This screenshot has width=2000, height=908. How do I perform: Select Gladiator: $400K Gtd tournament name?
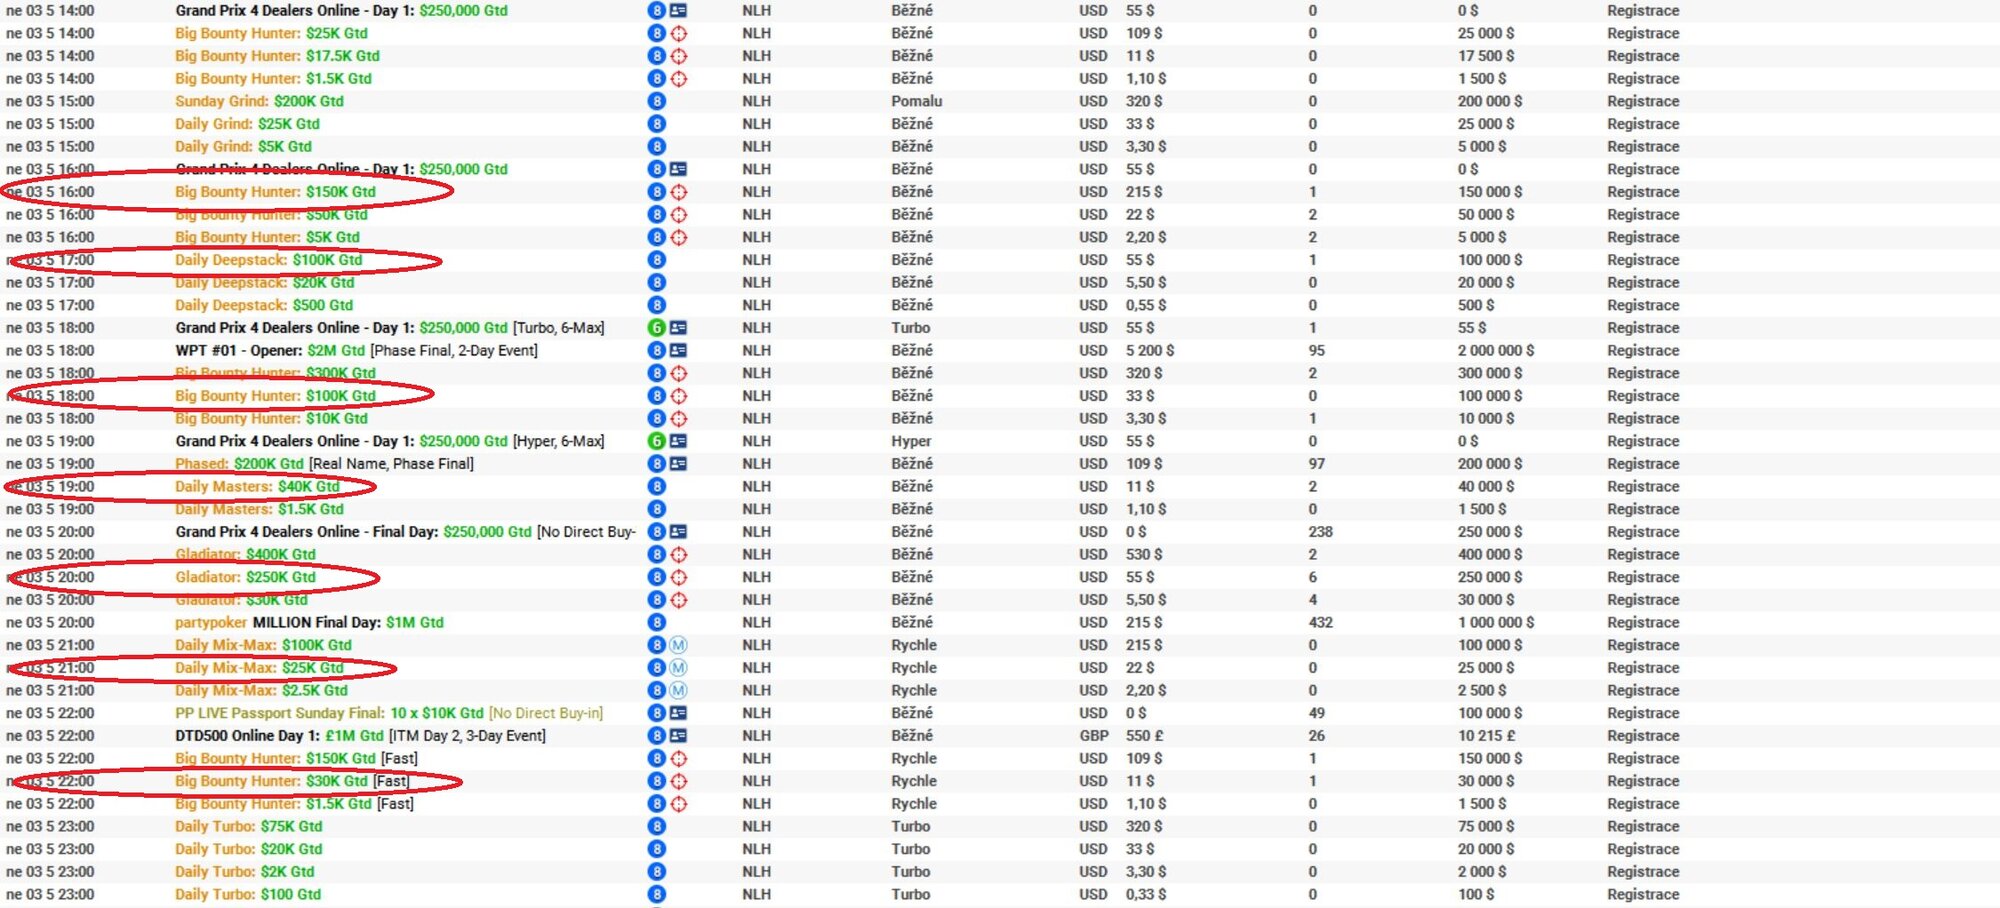coord(245,554)
